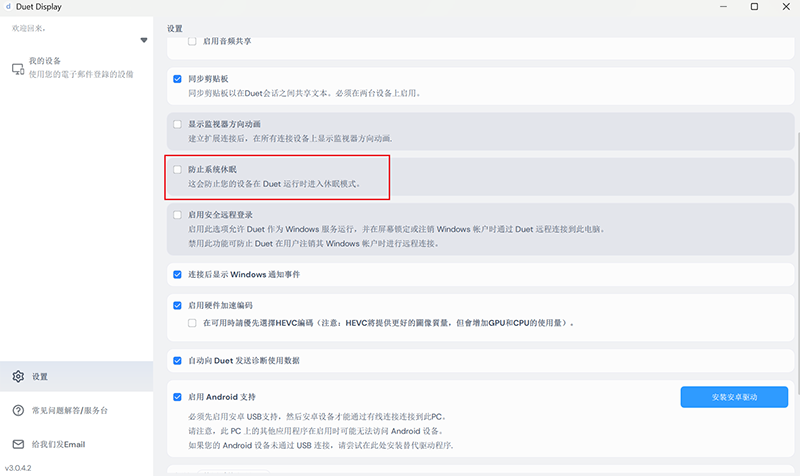
Task: Toggle 连接后显示 Windows 通知事件 checkbox
Action: pyautogui.click(x=177, y=274)
